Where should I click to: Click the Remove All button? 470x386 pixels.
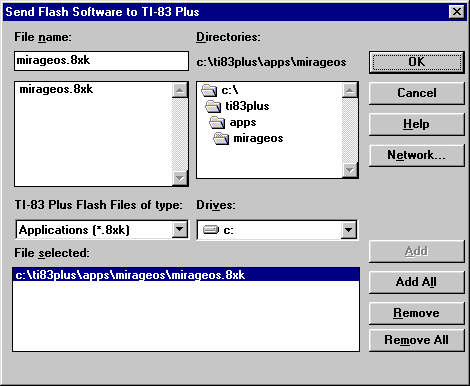417,340
